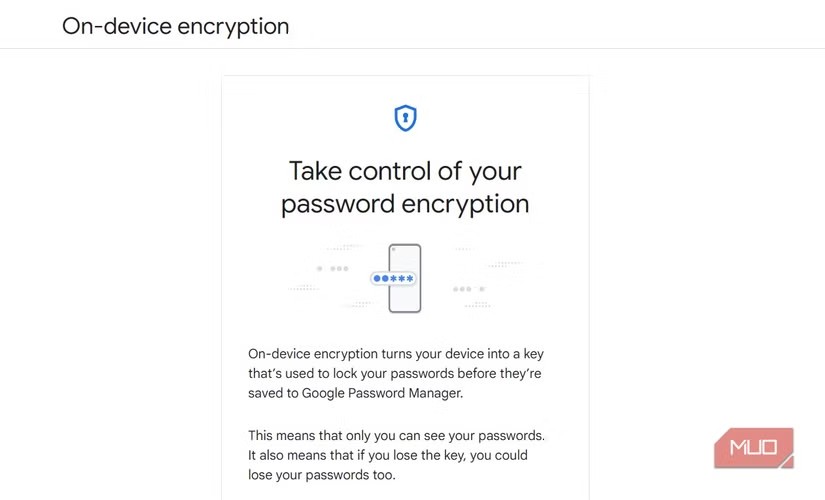This screenshot has height=500, width=825.
Task: Click the text "It also means that if"
Action: pos(388,455)
